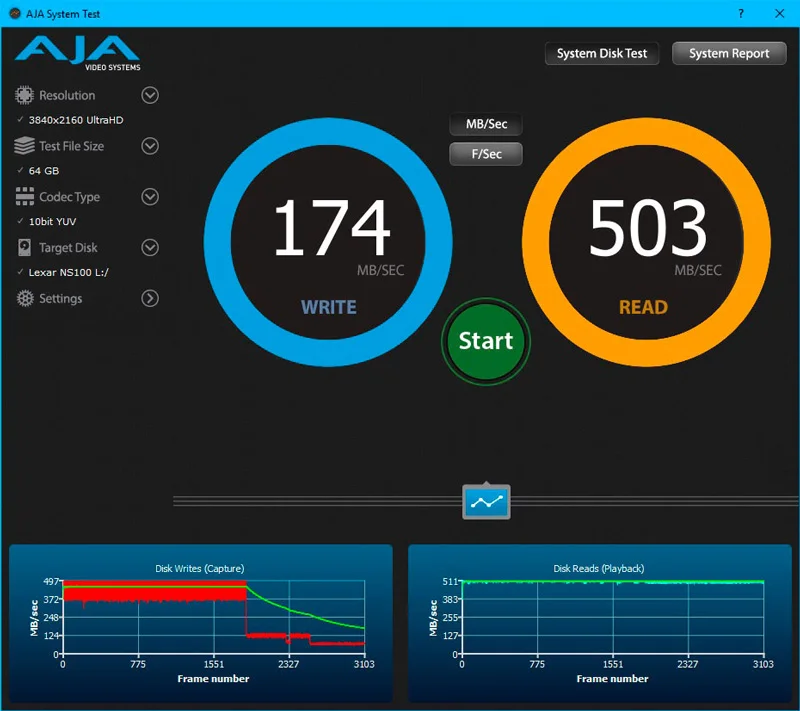
Task: Click the Disk Writes (Capture) title
Action: click(200, 568)
